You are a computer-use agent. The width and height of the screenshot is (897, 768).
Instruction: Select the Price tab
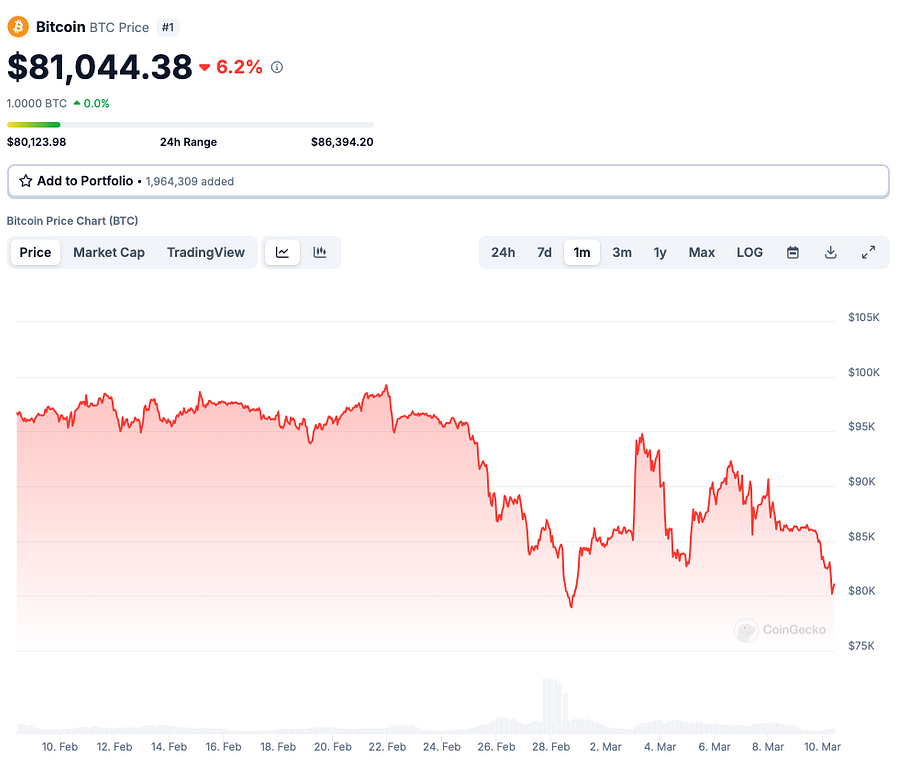(35, 252)
